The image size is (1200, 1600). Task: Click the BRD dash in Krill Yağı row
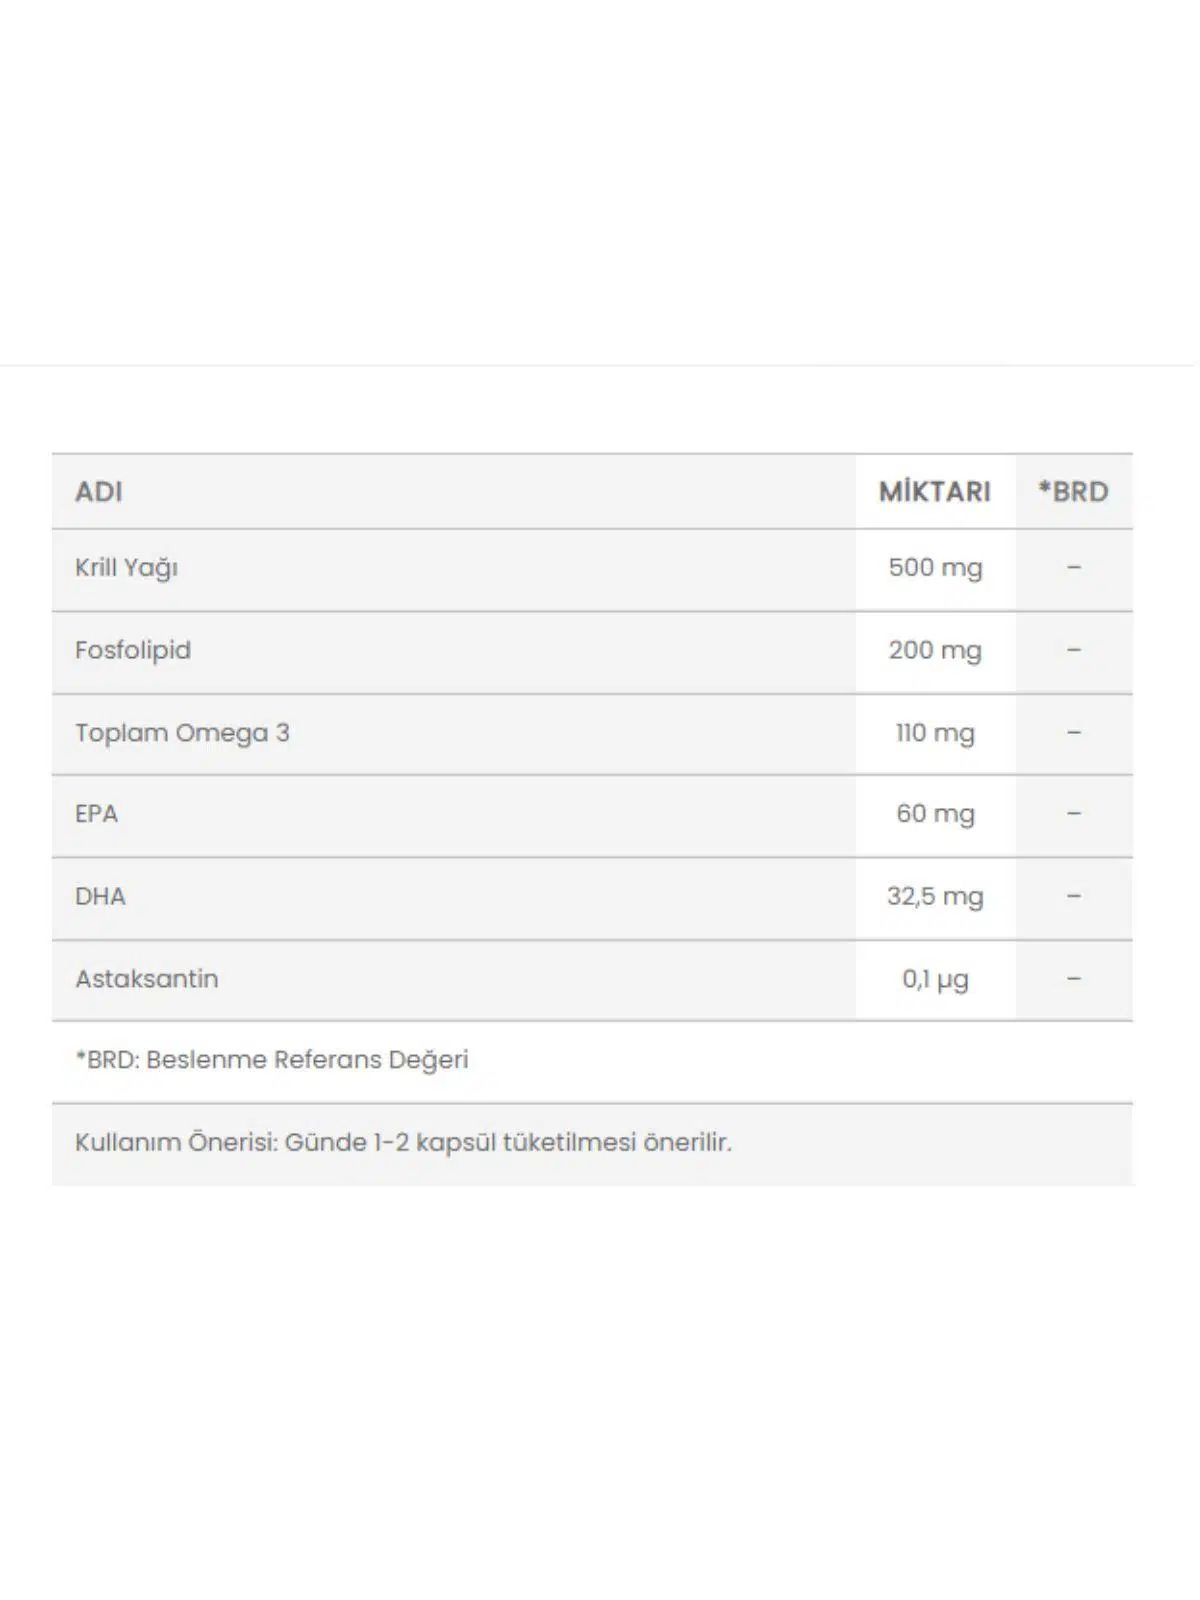[x=1074, y=568]
